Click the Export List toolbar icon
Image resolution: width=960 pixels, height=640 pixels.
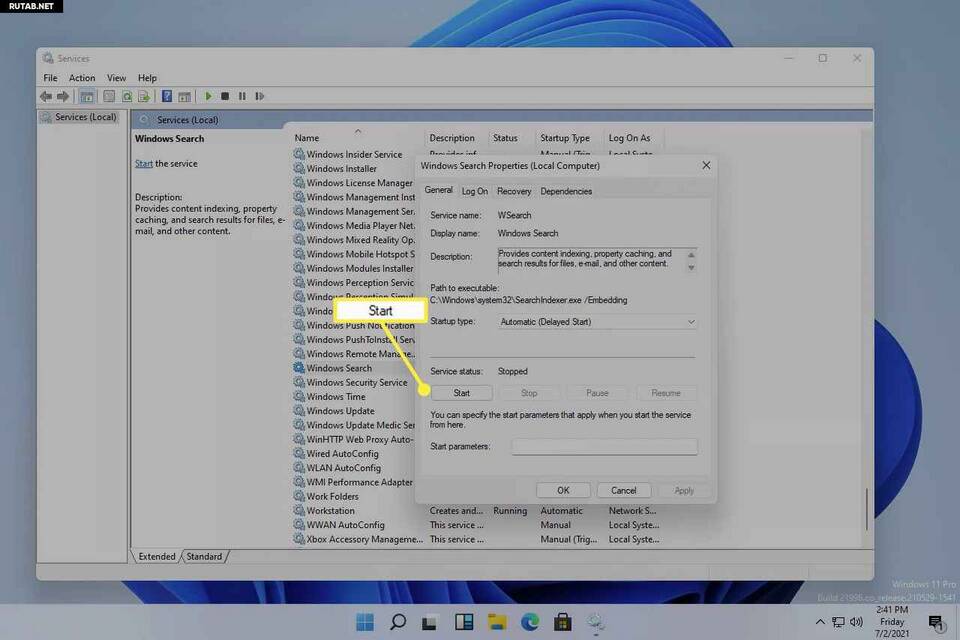point(144,96)
